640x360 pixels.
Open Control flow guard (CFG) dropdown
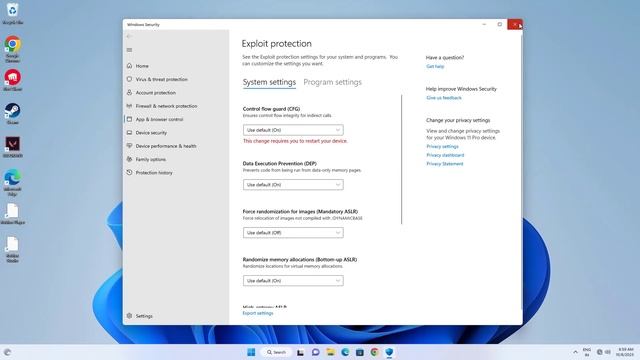pyautogui.click(x=293, y=130)
